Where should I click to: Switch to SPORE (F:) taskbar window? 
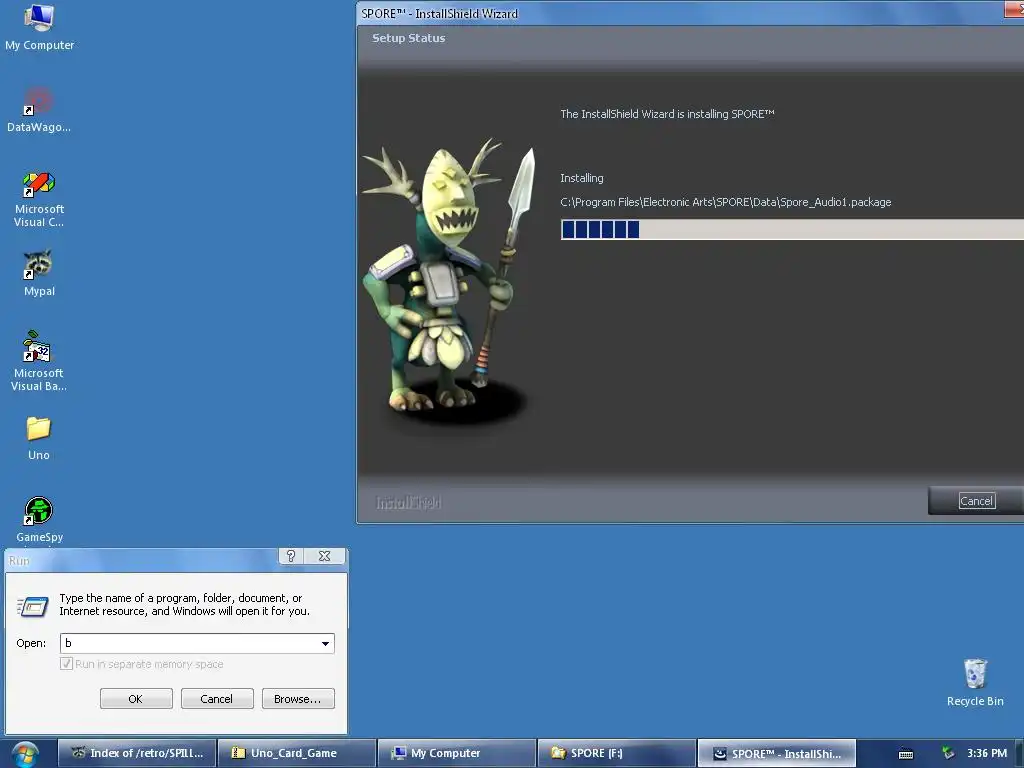pyautogui.click(x=616, y=753)
